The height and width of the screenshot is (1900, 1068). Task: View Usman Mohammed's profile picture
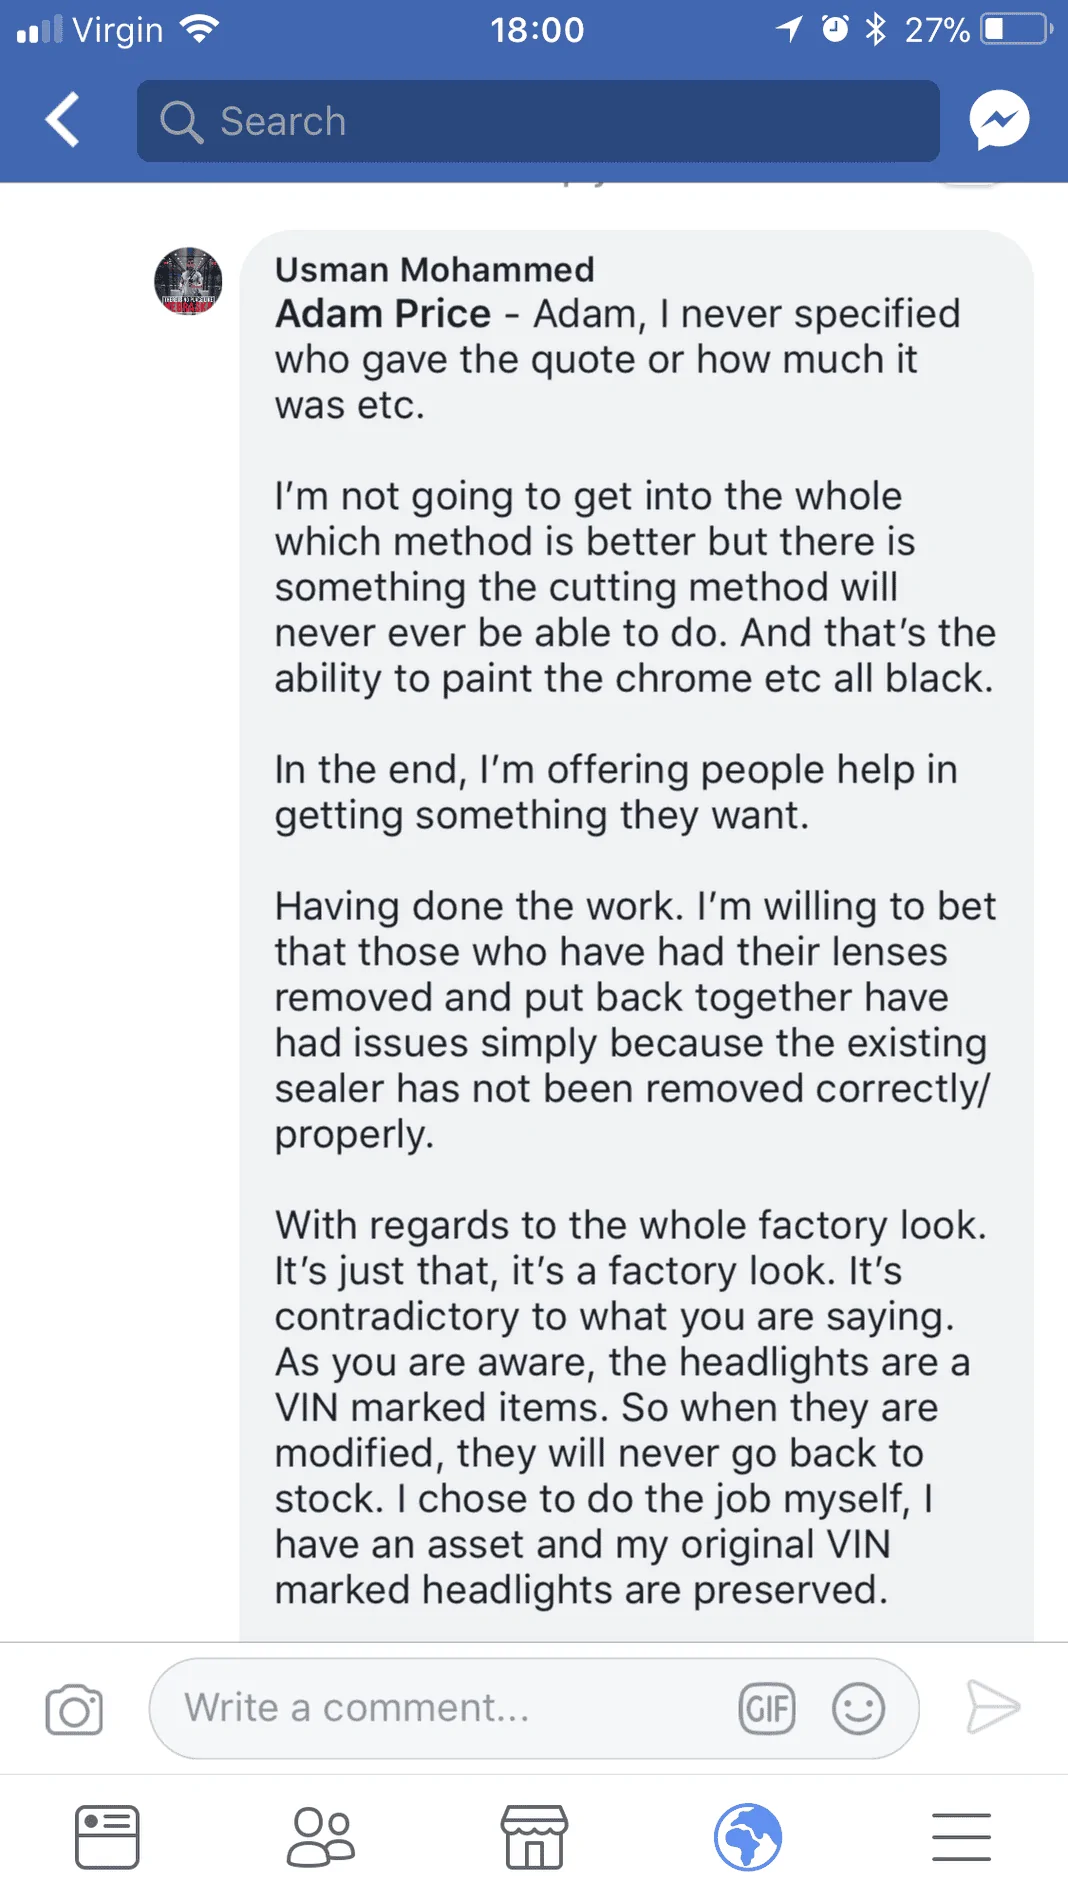(188, 281)
